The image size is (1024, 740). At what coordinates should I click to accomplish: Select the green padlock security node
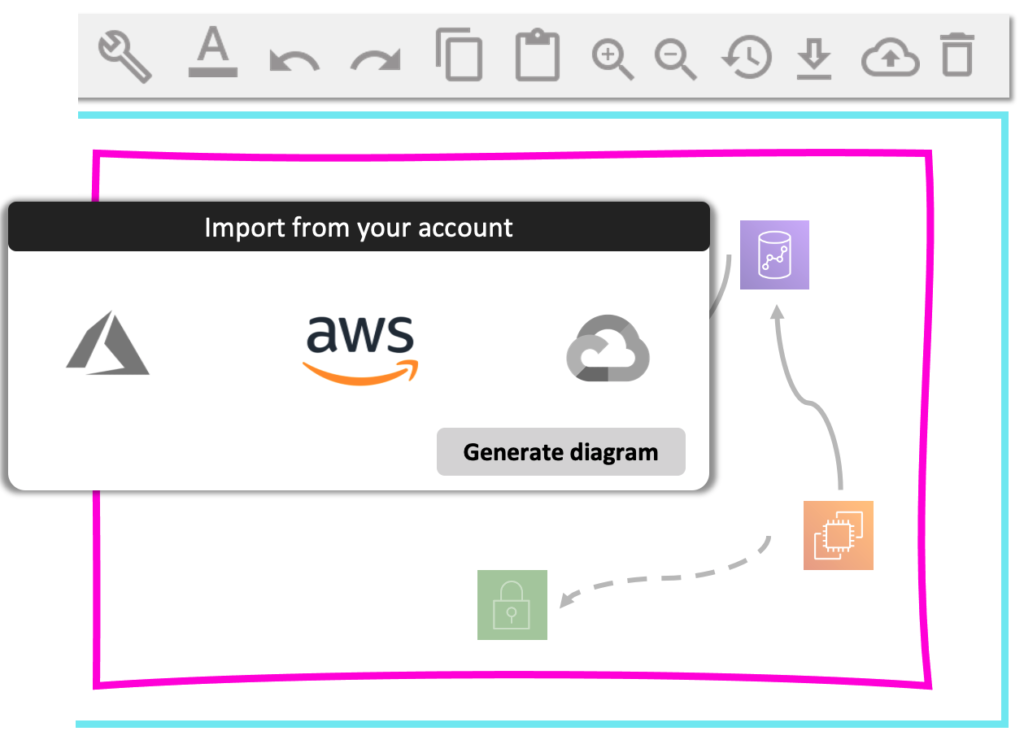(x=512, y=605)
